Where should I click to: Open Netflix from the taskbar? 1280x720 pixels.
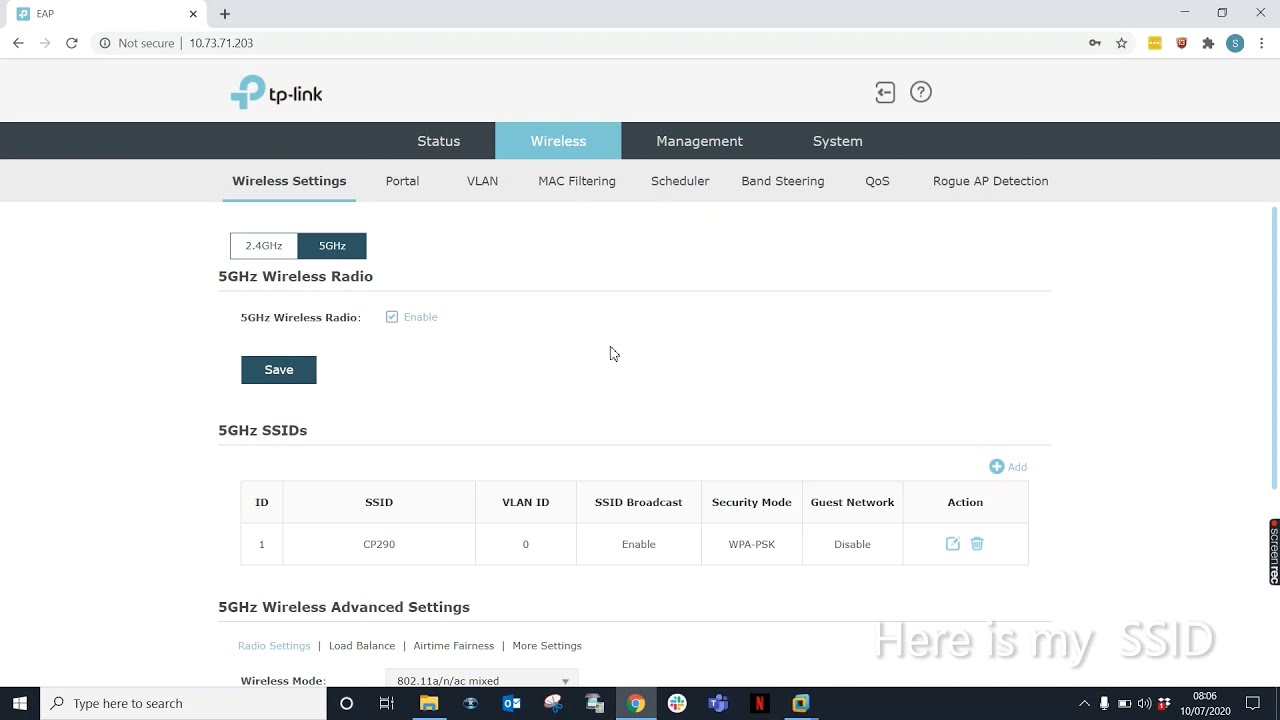(760, 703)
